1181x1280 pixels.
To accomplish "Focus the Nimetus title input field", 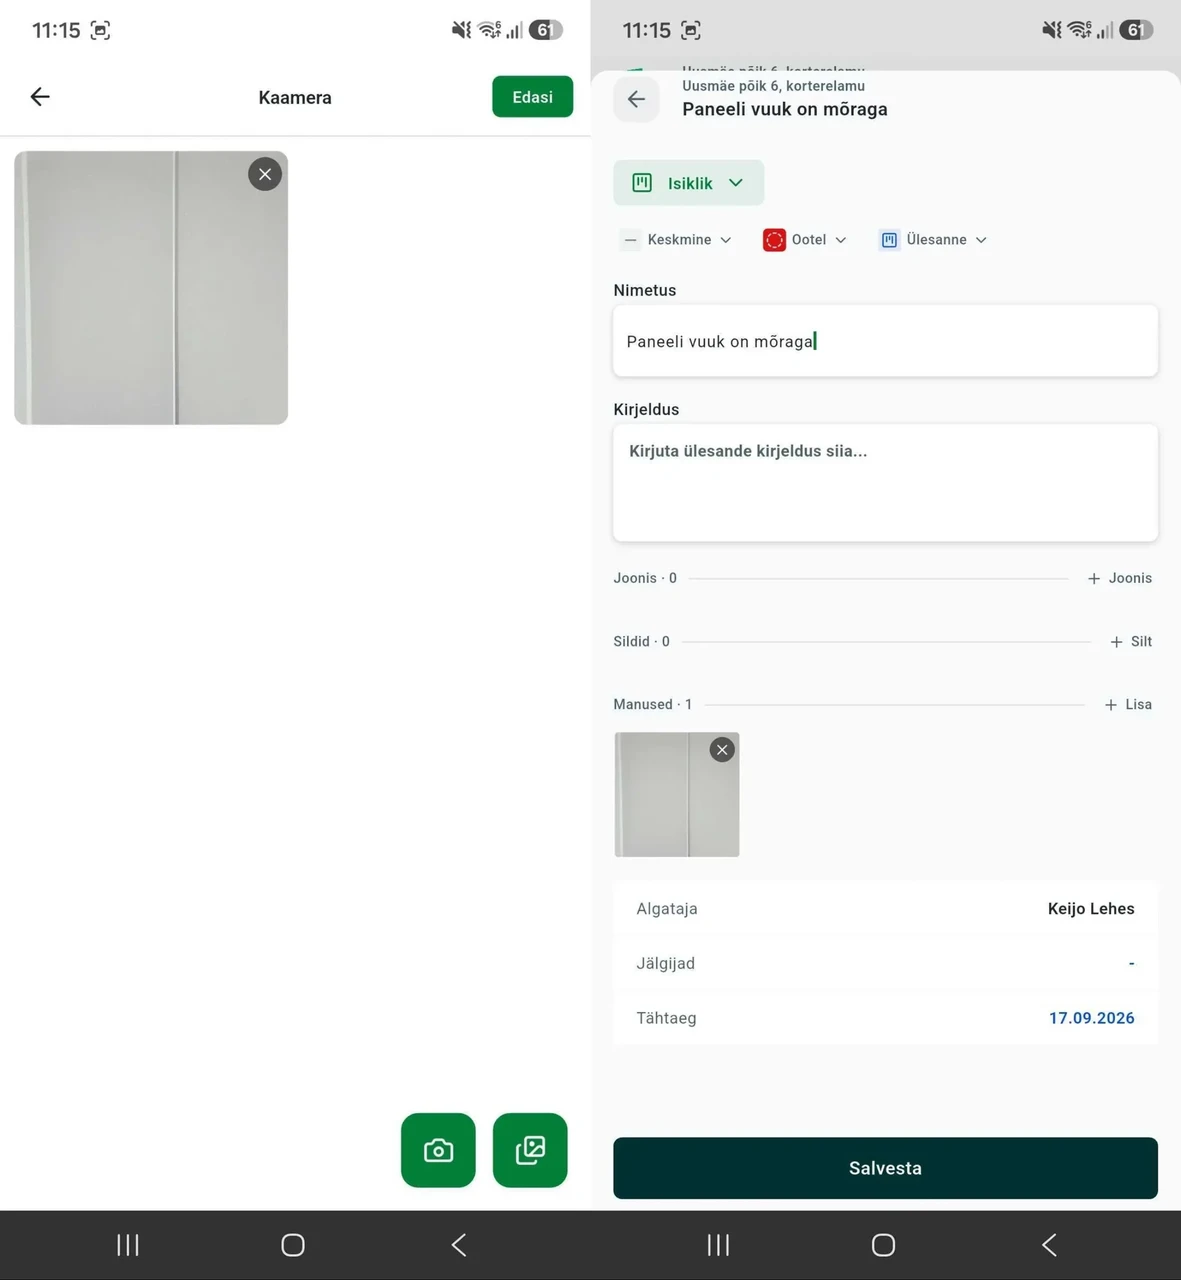I will coord(885,341).
